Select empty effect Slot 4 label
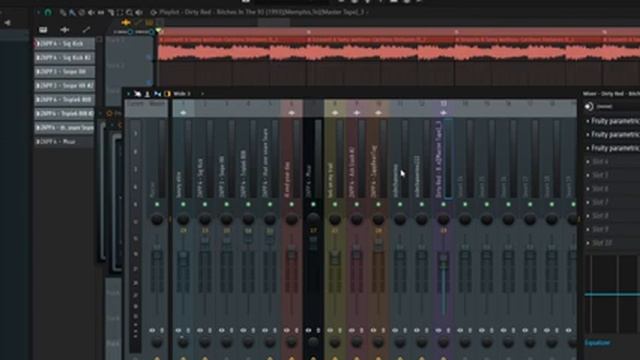The height and width of the screenshot is (360, 640). tap(600, 162)
